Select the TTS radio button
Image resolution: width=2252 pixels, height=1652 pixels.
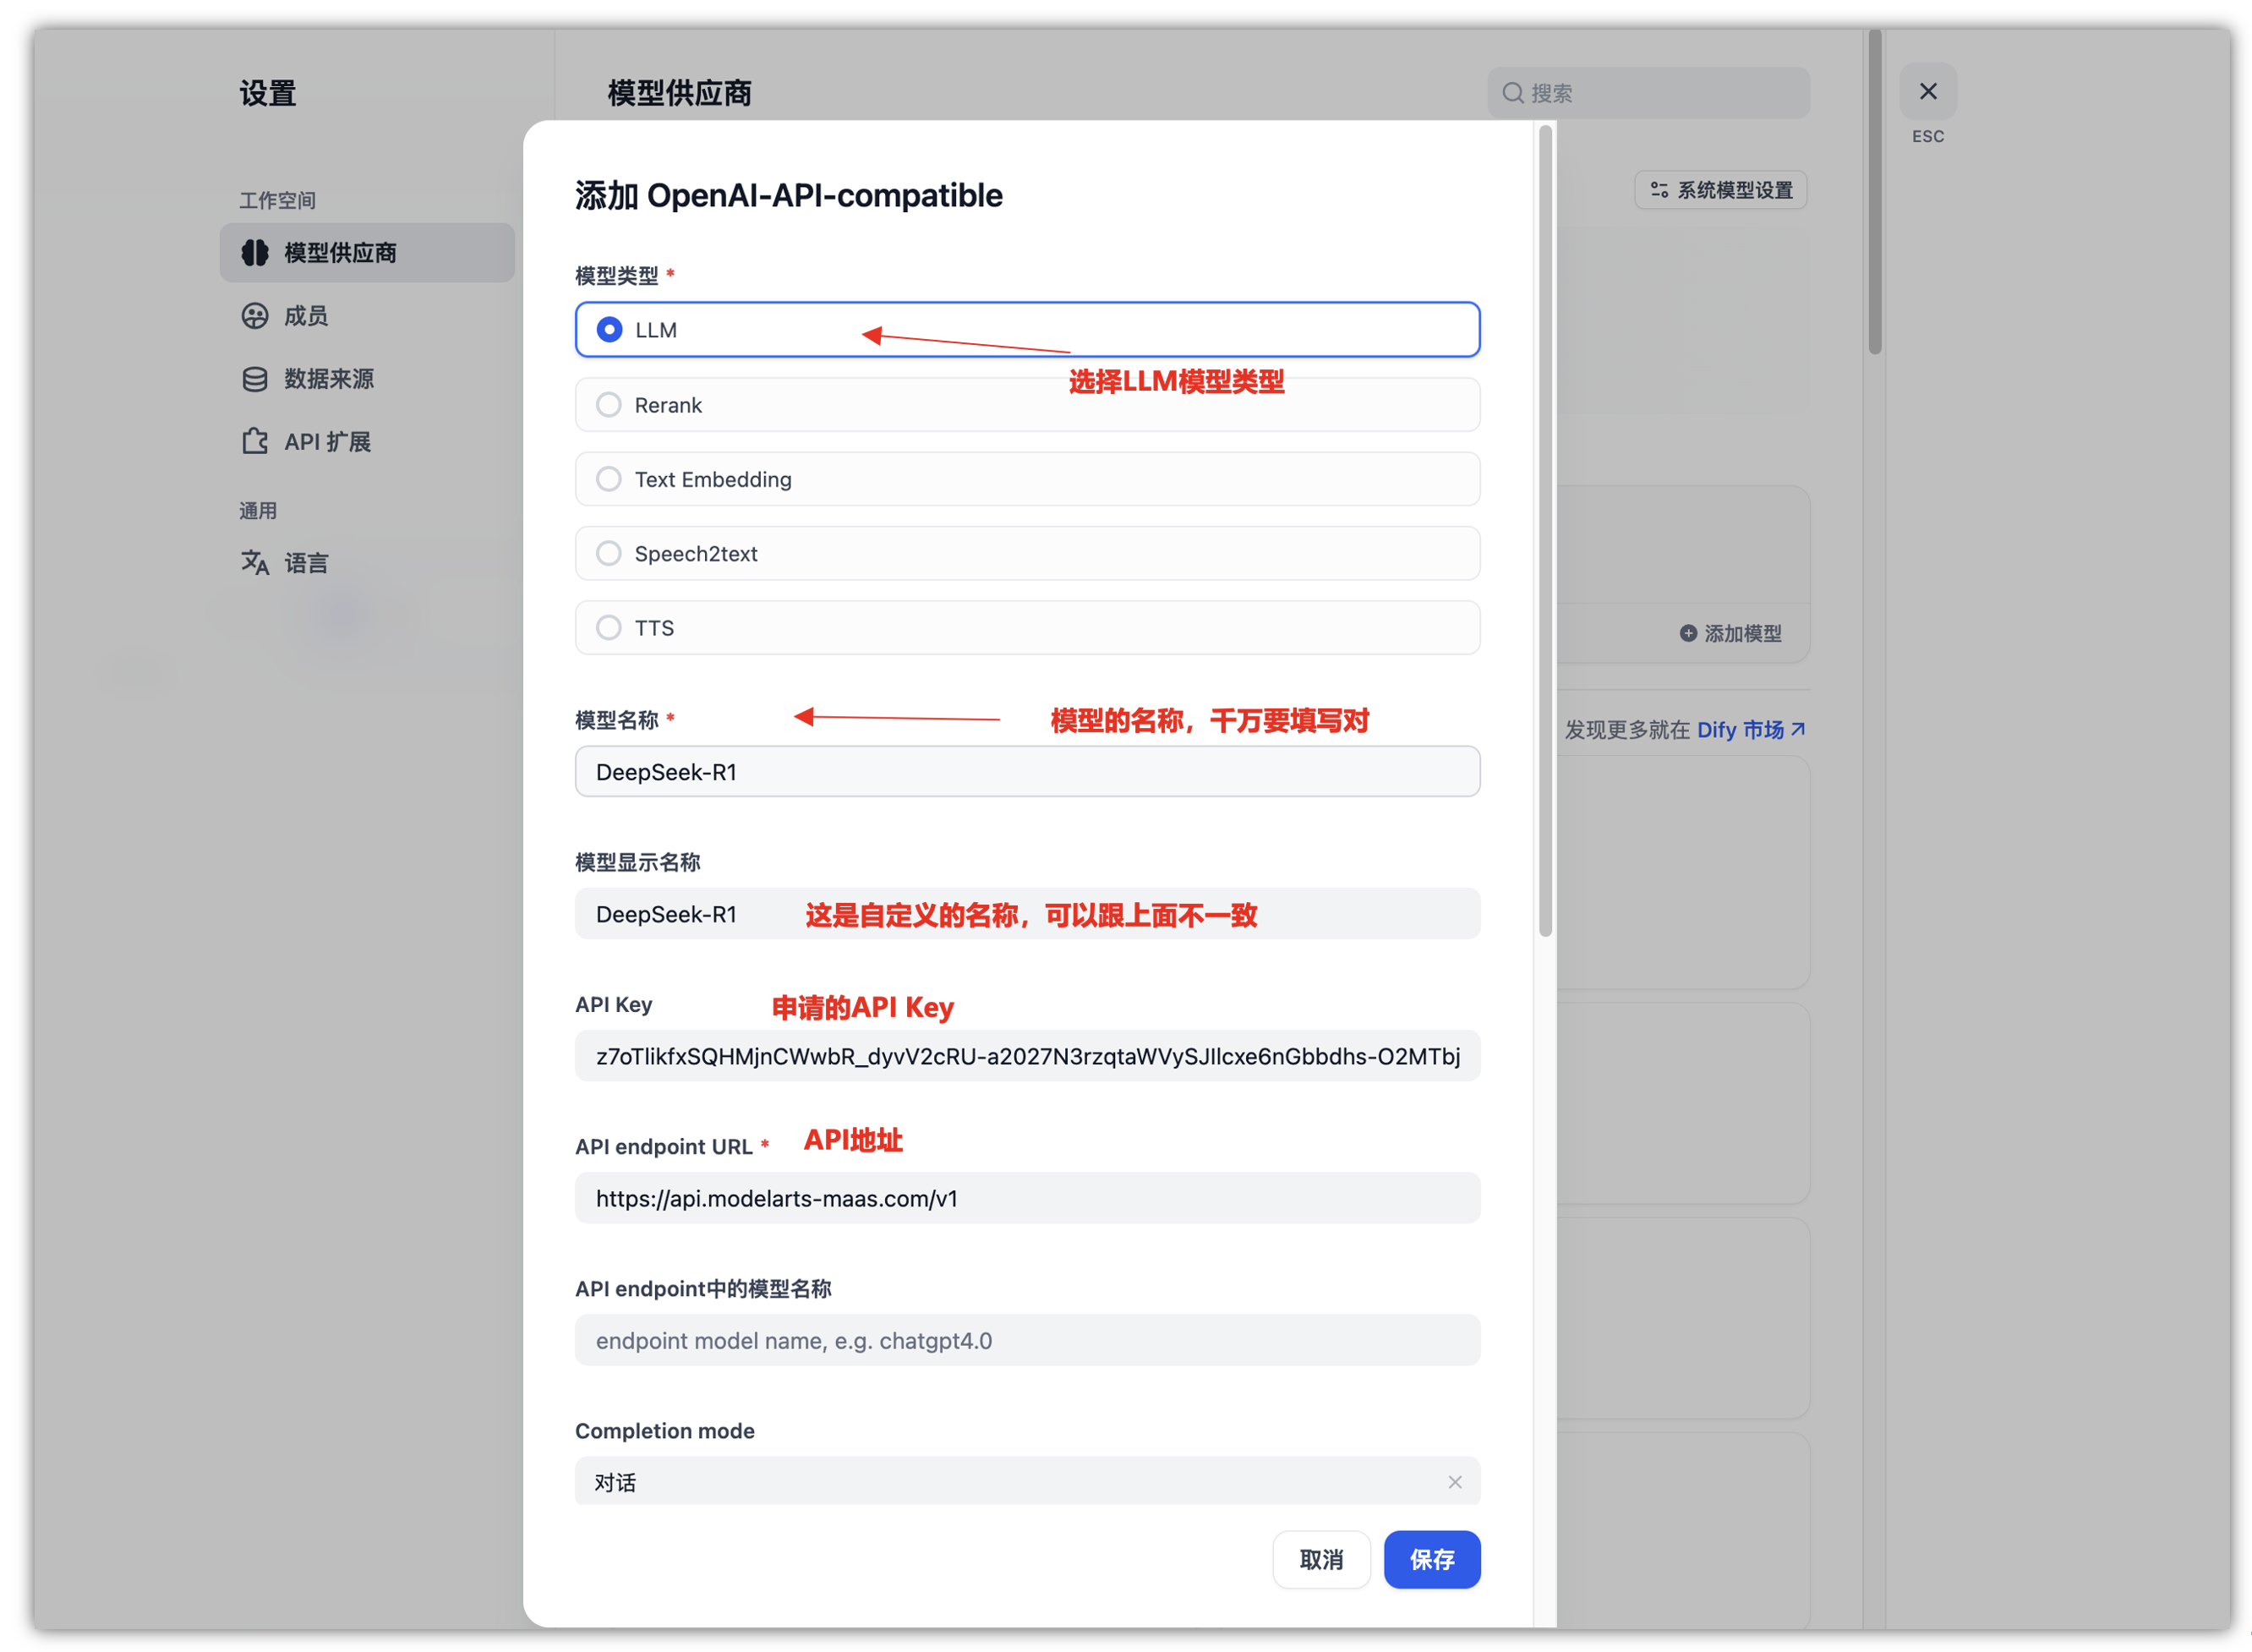[609, 628]
